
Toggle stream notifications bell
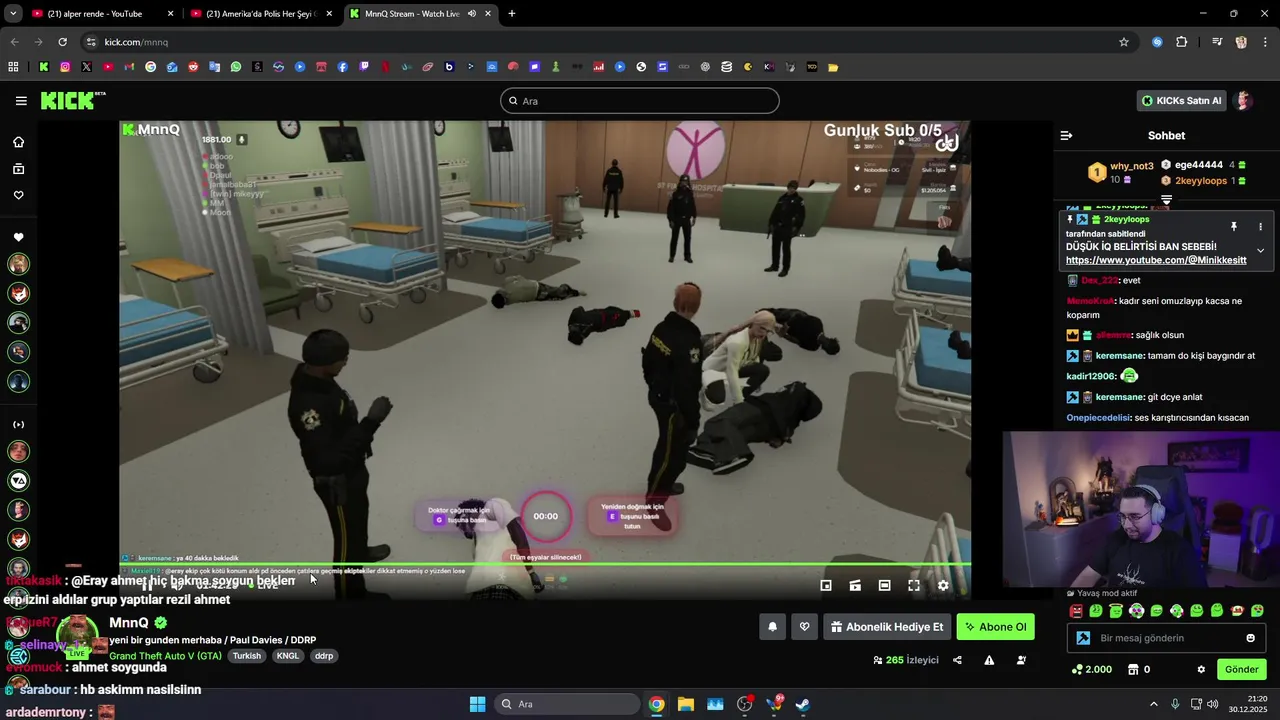click(772, 627)
